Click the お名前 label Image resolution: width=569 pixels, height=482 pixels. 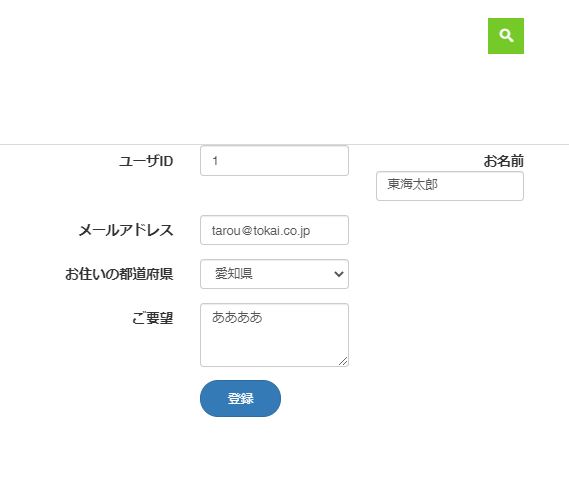(x=503, y=161)
